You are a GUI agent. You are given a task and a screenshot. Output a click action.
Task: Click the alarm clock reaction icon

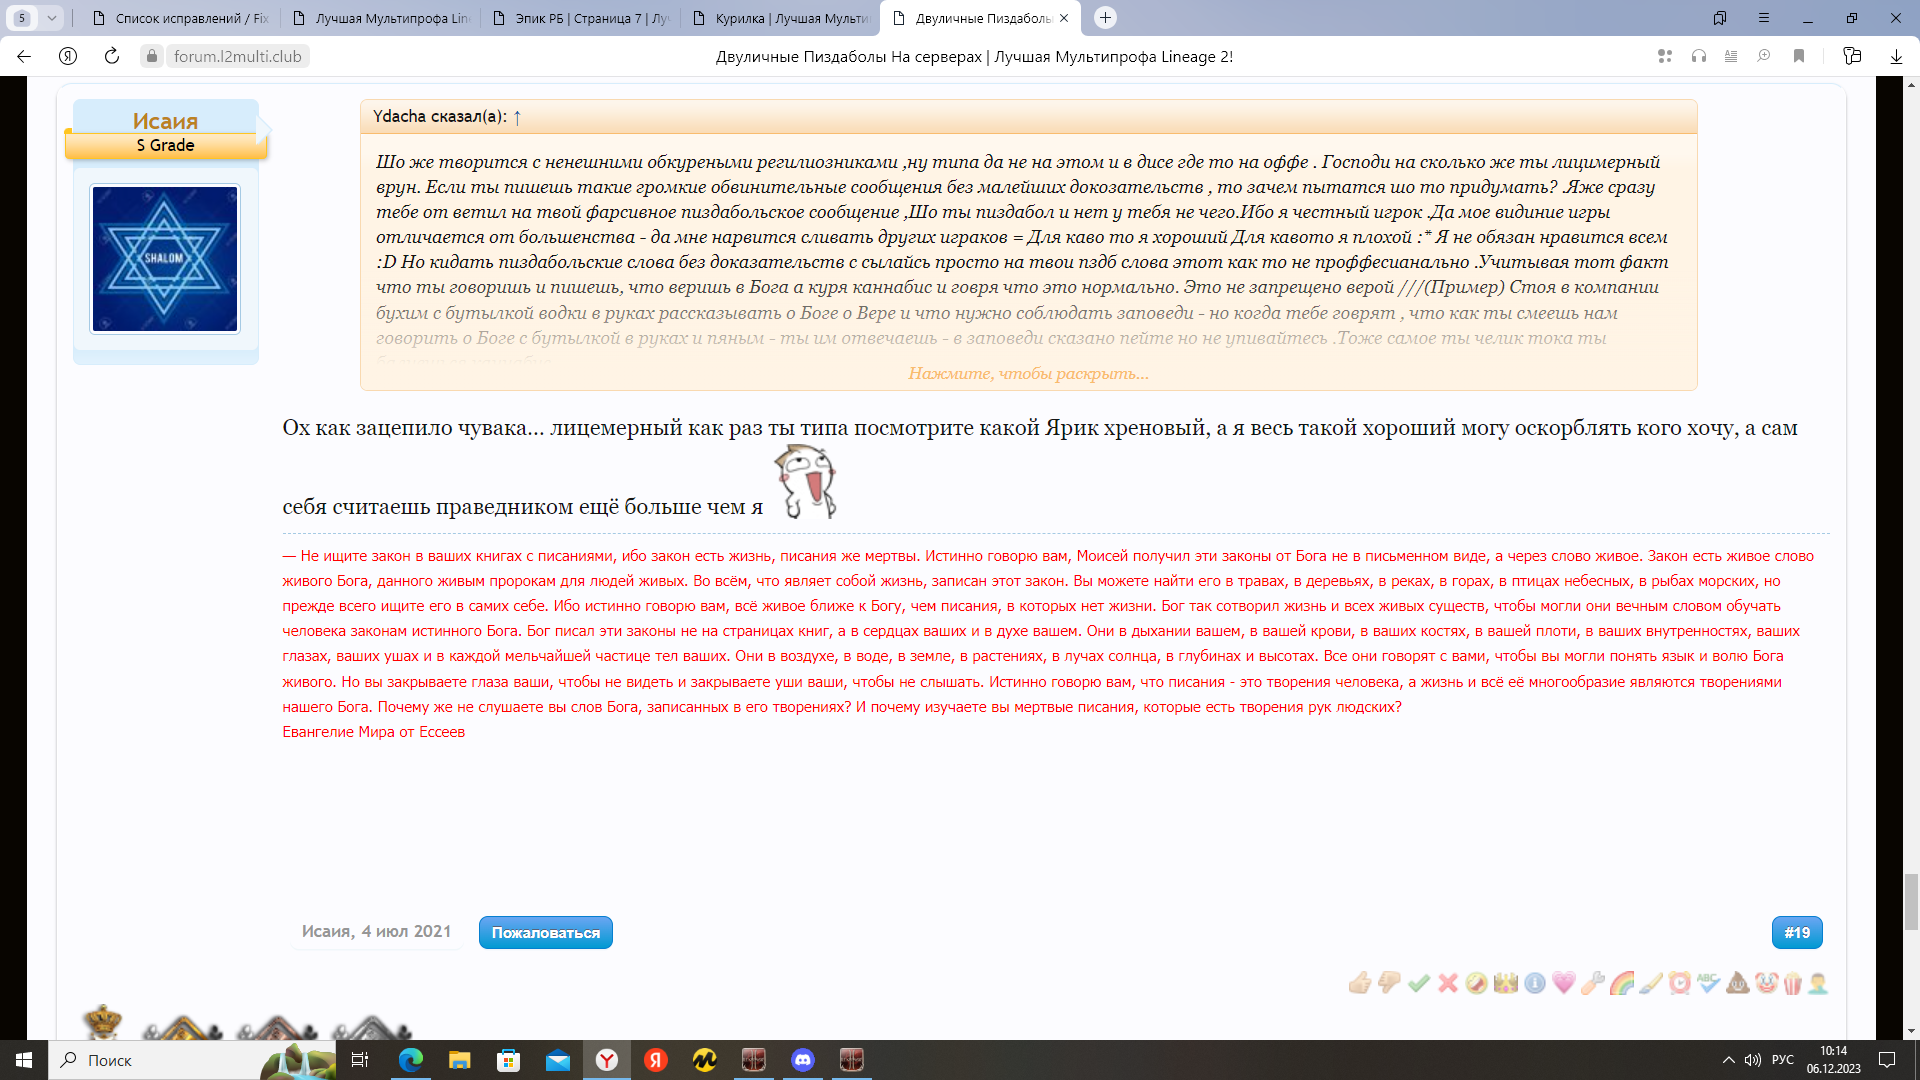1680,984
